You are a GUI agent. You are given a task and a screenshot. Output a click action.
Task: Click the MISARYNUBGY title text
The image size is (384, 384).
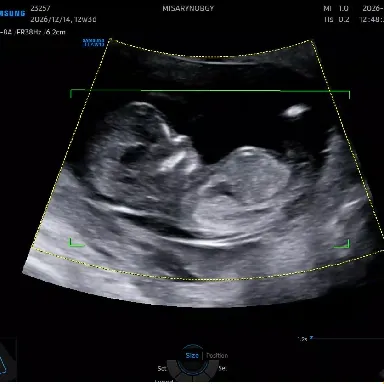tap(188, 9)
